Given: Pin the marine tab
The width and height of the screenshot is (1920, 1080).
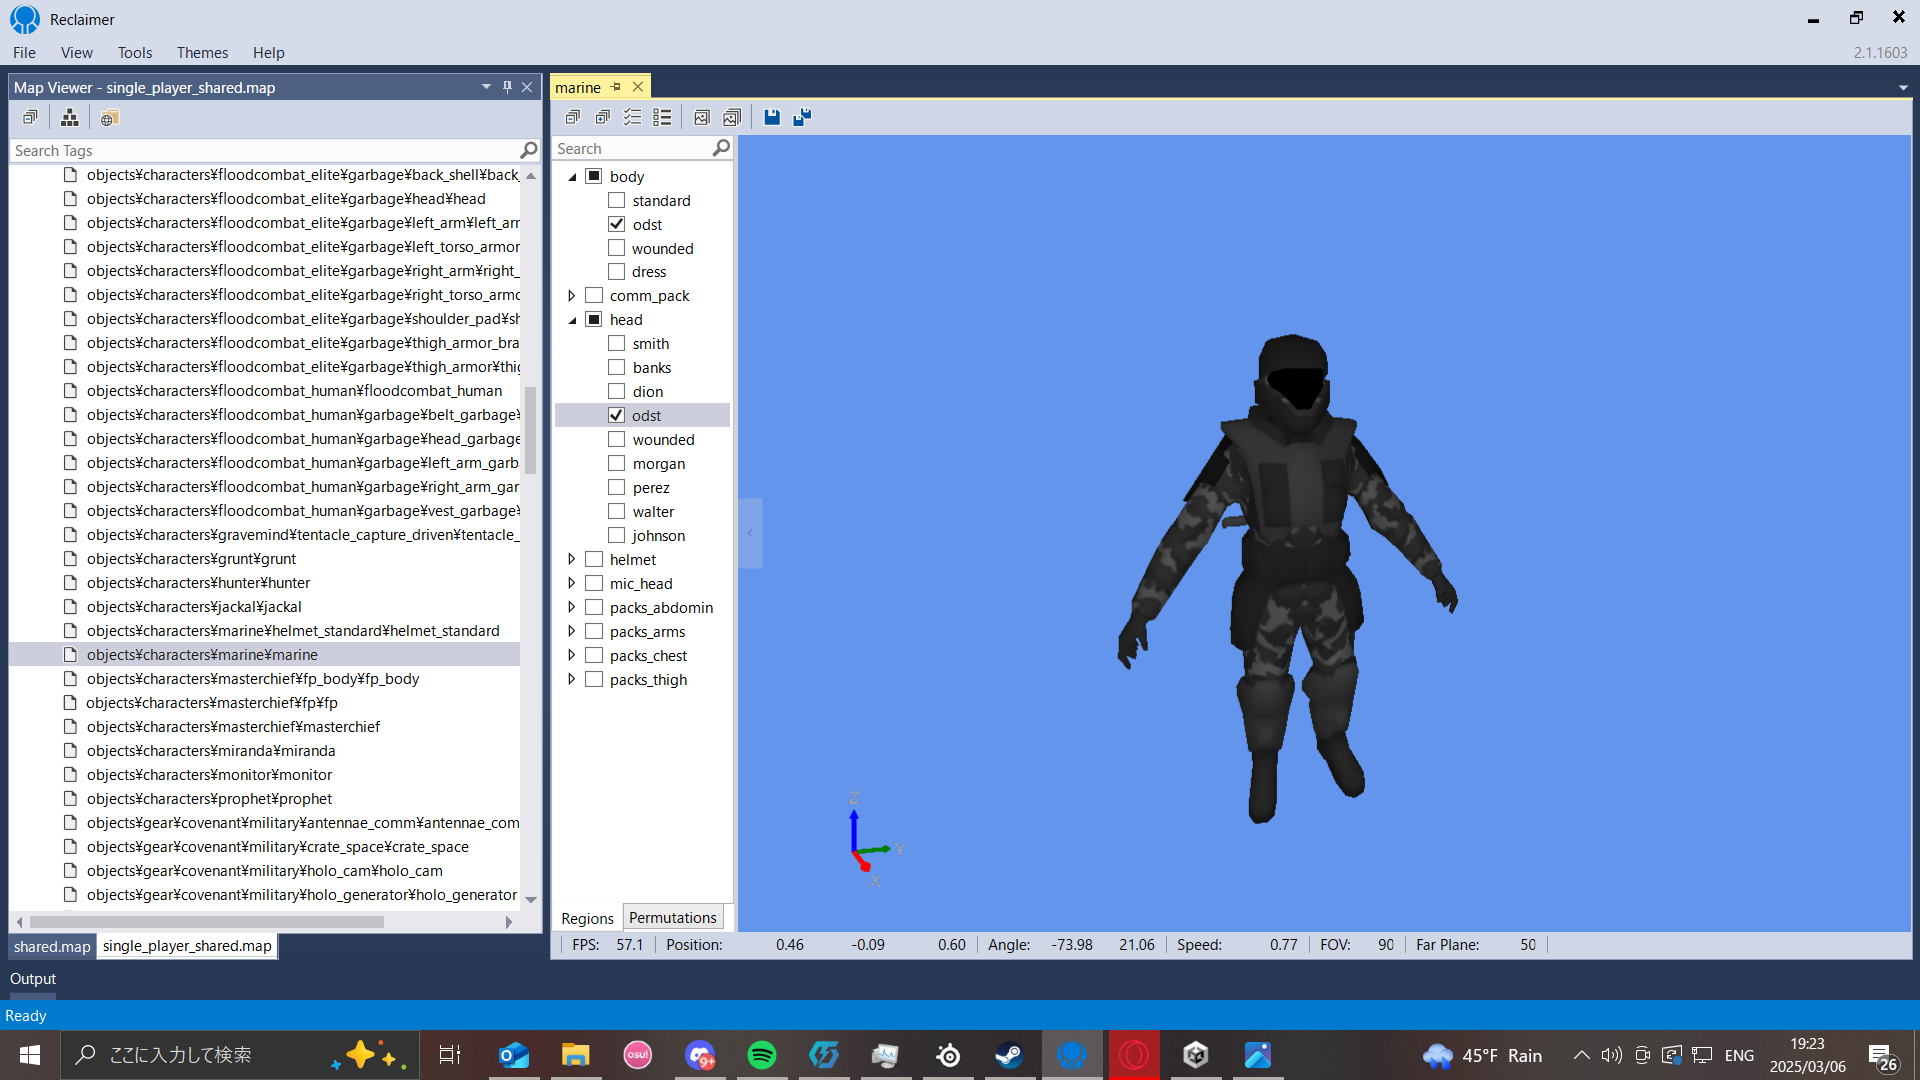Looking at the screenshot, I should pyautogui.click(x=616, y=87).
